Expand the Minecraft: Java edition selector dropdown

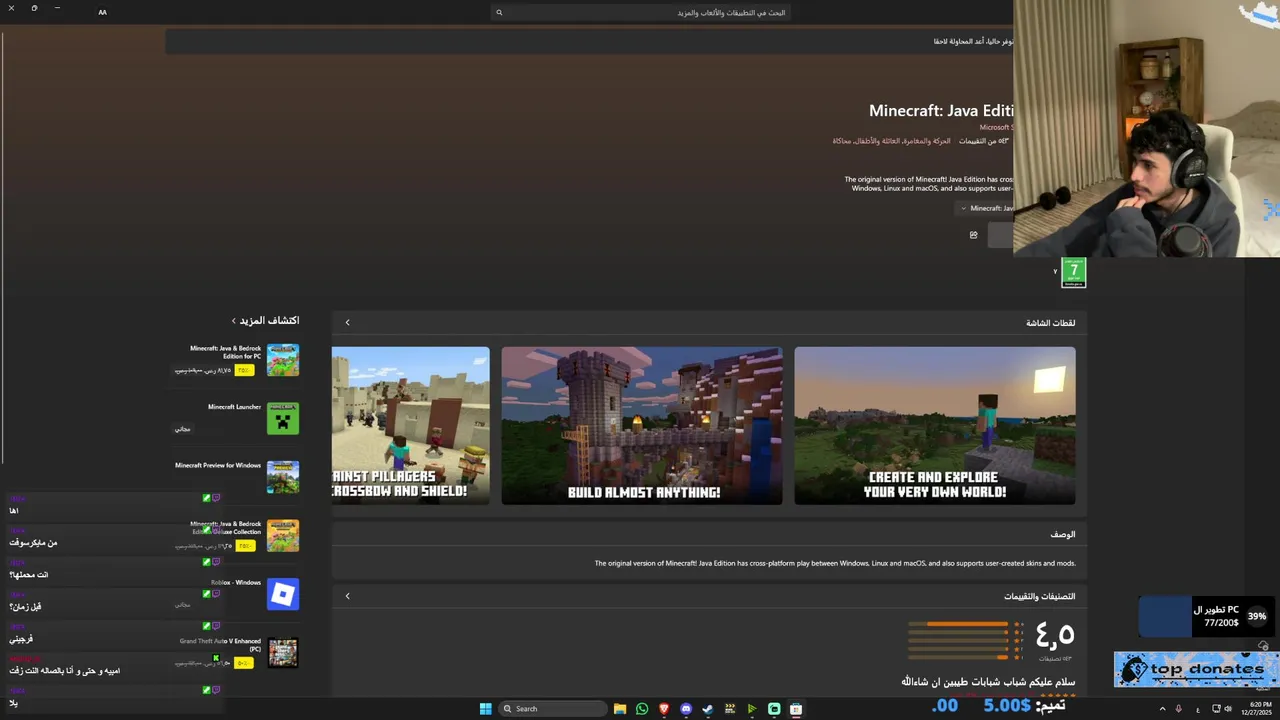pos(985,208)
